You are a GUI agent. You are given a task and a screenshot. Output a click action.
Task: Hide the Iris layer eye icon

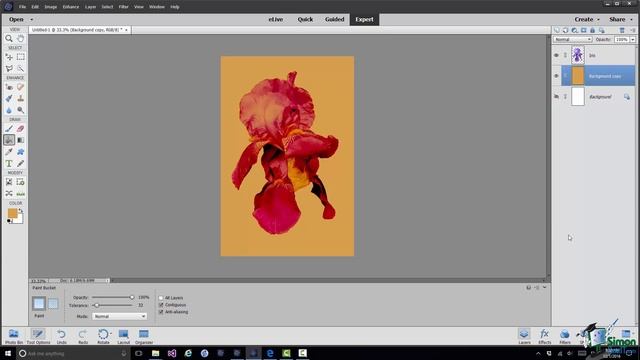tap(556, 55)
